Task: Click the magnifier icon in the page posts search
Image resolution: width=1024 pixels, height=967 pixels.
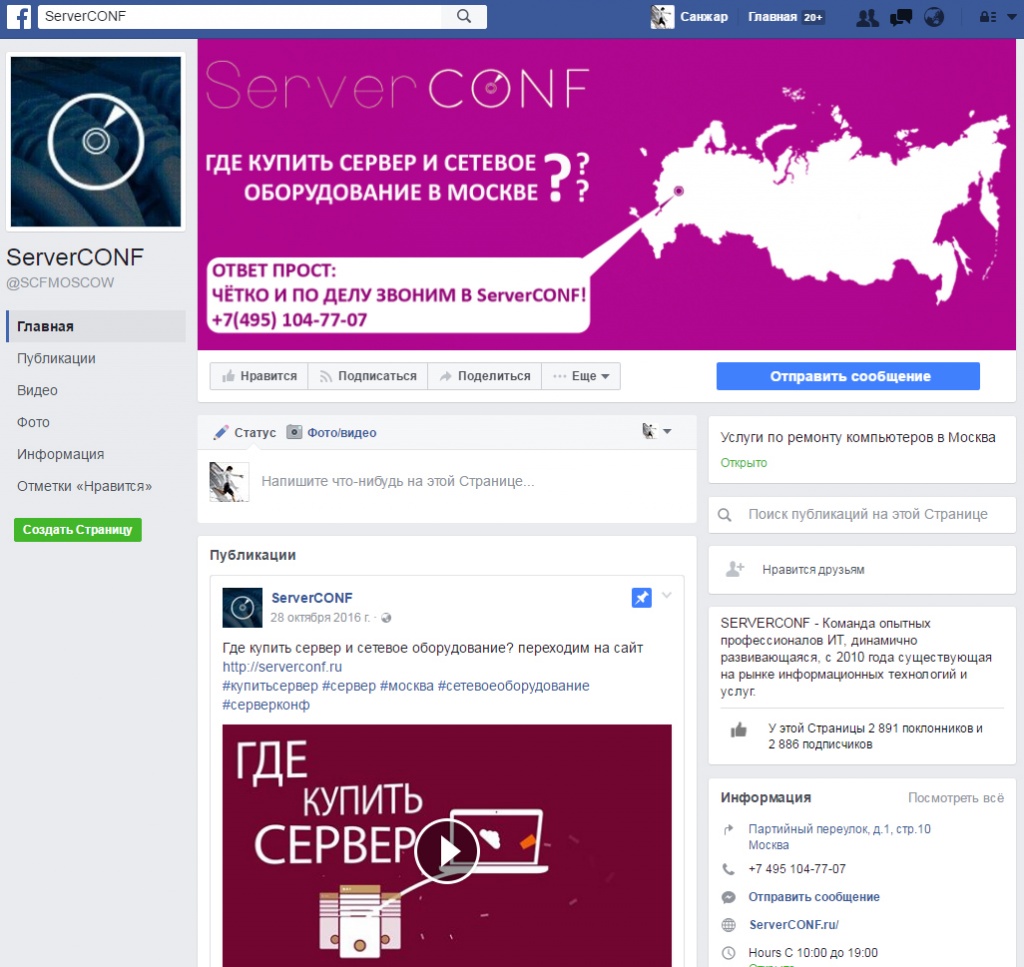Action: tap(724, 515)
